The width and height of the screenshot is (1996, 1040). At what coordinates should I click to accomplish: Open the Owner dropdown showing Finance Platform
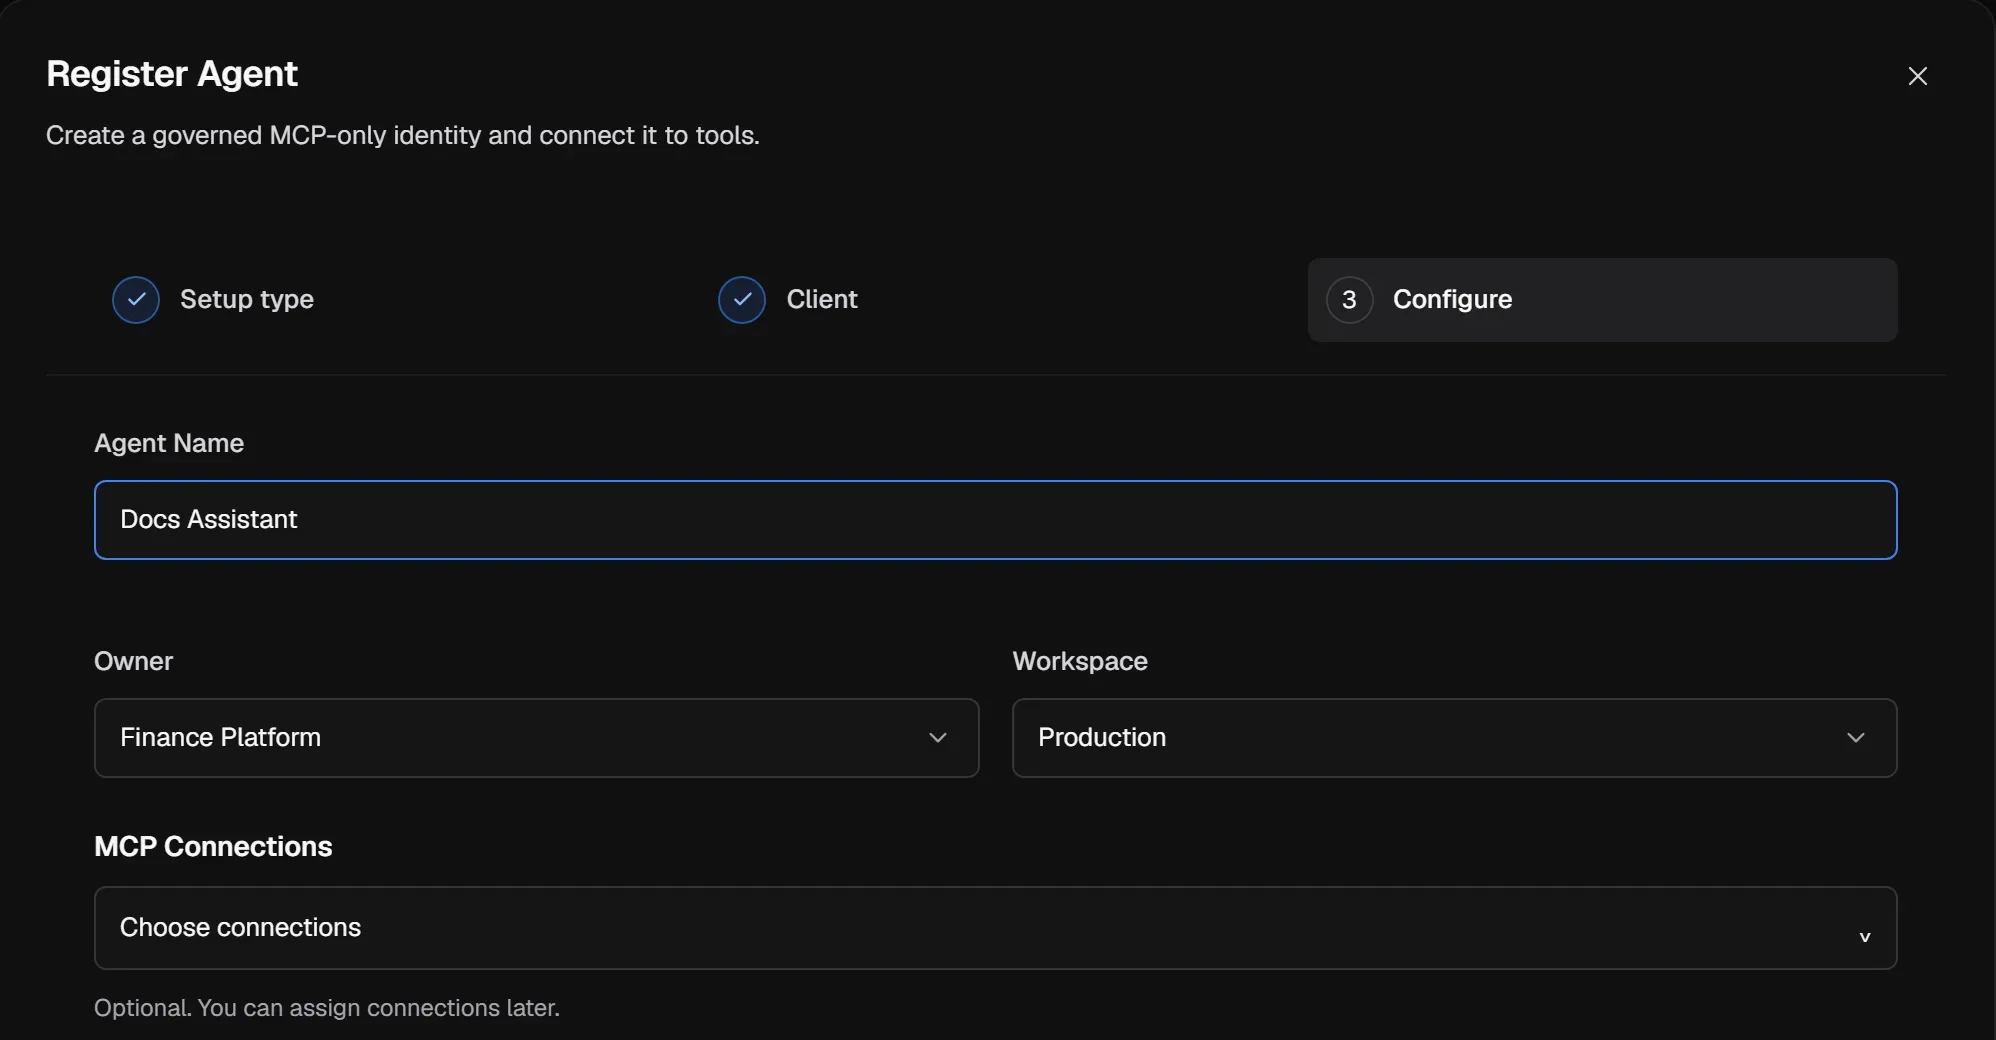pos(536,738)
